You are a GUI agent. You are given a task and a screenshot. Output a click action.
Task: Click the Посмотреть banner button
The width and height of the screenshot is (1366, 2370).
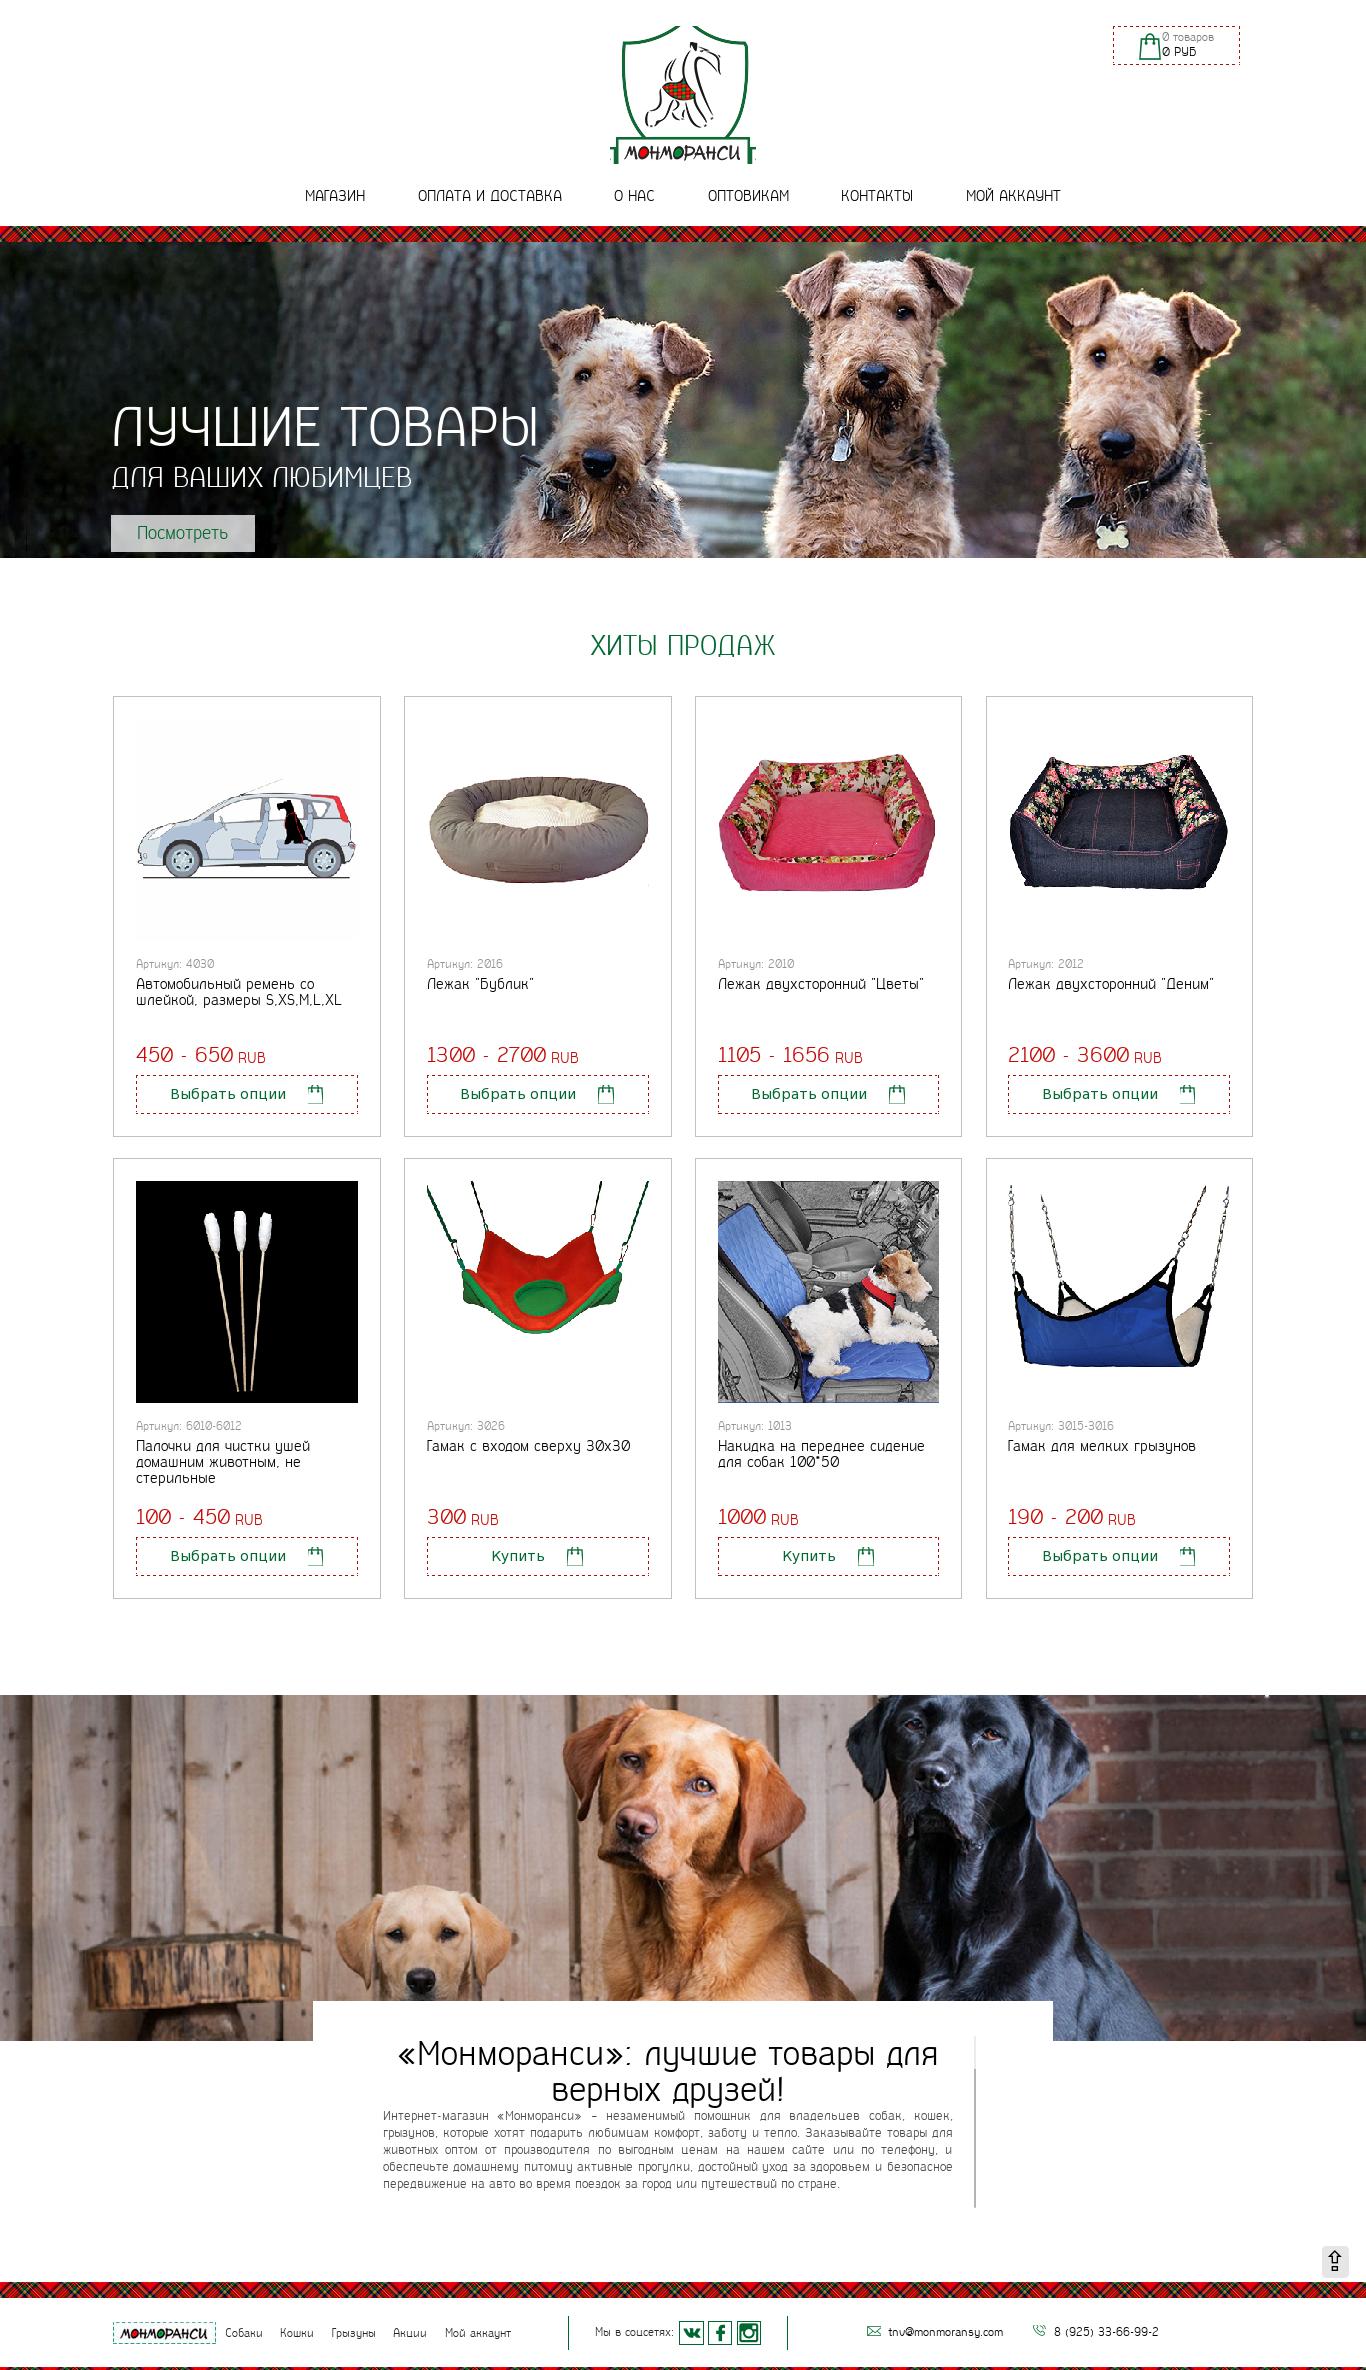(183, 533)
